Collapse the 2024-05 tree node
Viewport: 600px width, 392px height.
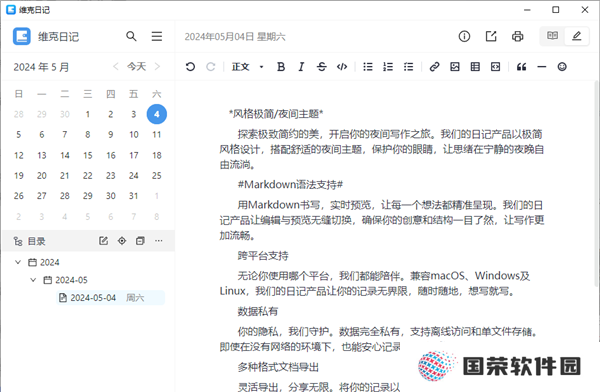coord(33,280)
